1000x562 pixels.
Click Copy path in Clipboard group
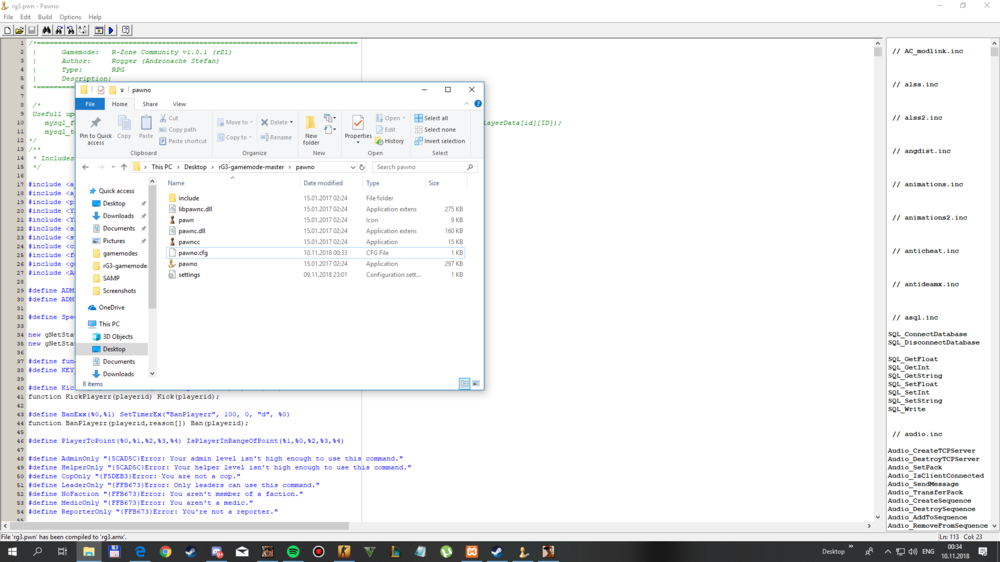tap(177, 129)
